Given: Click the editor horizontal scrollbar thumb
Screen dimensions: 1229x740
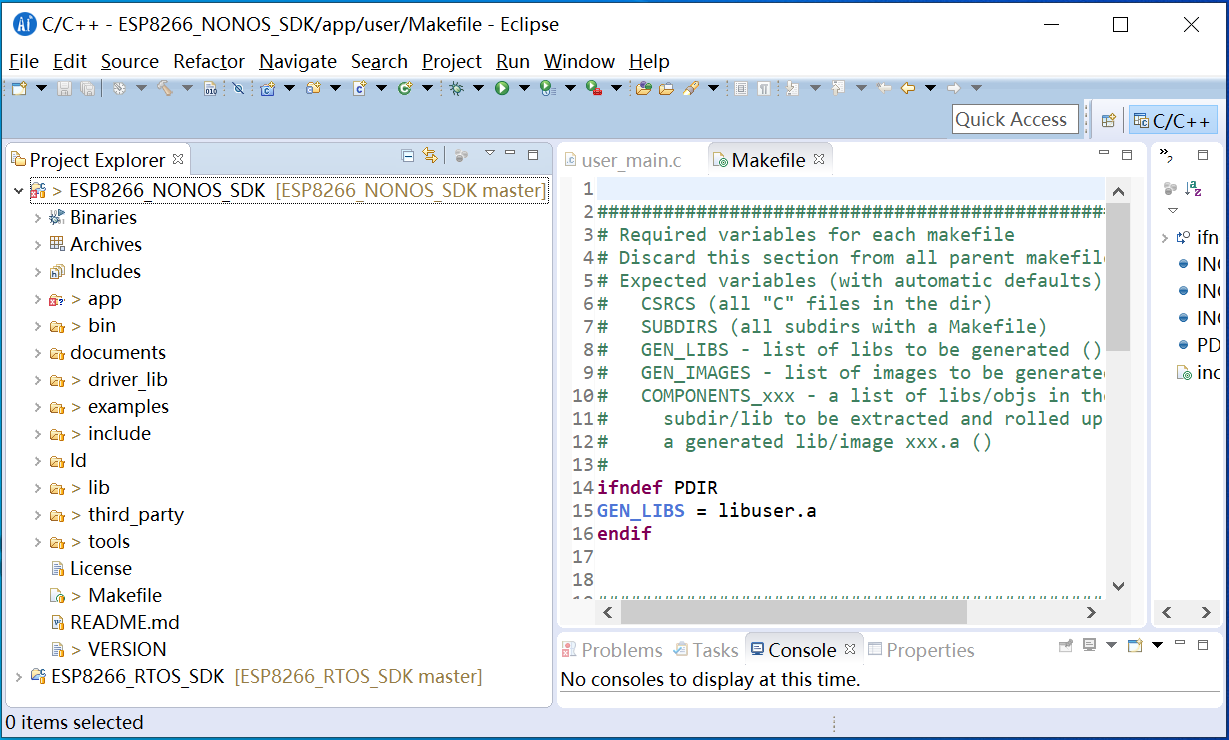Looking at the screenshot, I should pyautogui.click(x=794, y=612).
